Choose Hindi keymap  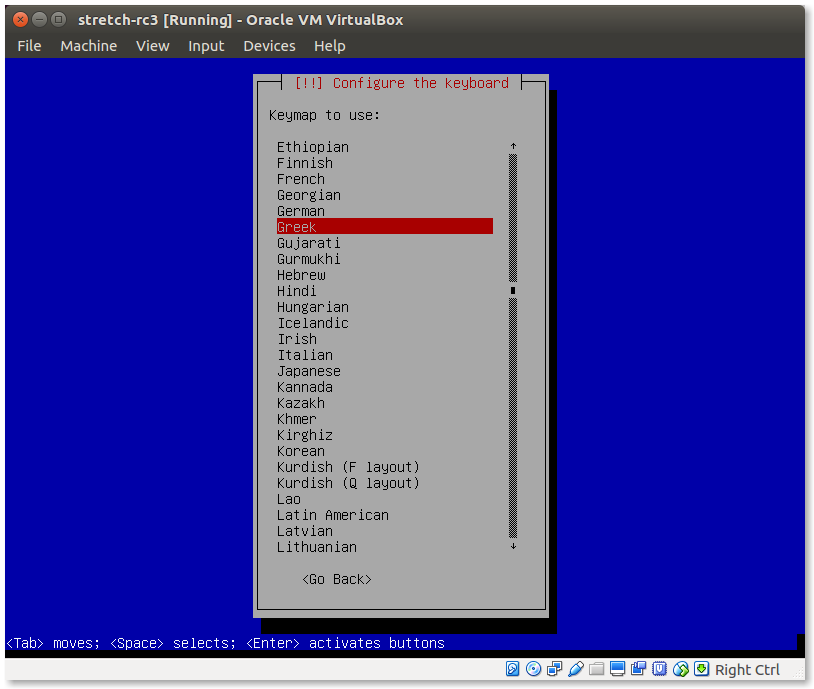point(296,291)
